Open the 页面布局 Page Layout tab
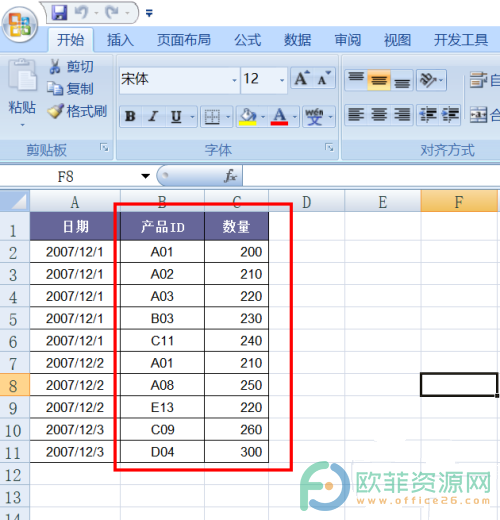This screenshot has height=520, width=500. click(x=184, y=40)
